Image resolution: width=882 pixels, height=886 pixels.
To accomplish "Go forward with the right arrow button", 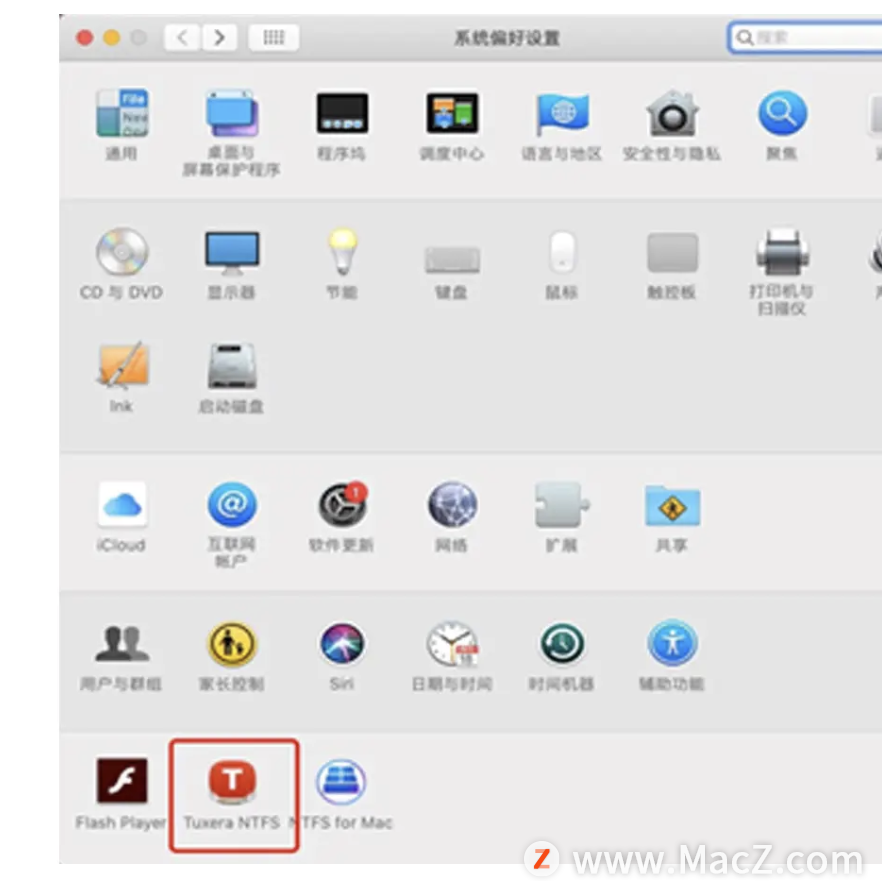I will pos(219,37).
